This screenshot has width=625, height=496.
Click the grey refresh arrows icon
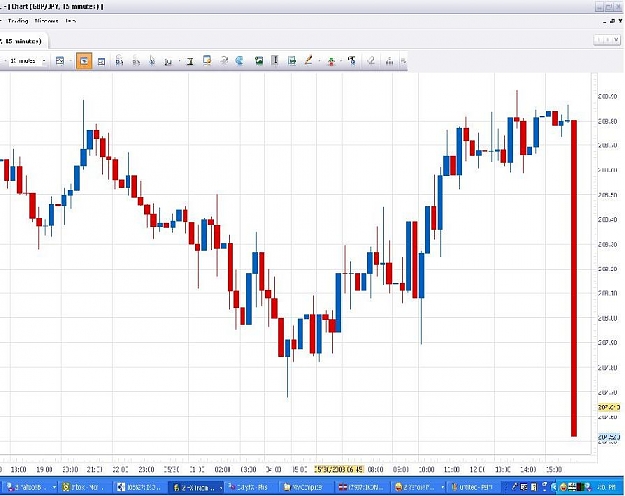pos(224,61)
